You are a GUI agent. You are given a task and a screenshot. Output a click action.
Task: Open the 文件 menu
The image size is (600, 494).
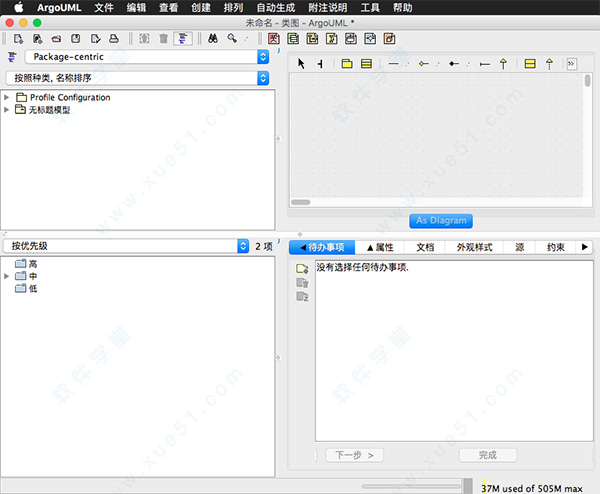(x=104, y=8)
